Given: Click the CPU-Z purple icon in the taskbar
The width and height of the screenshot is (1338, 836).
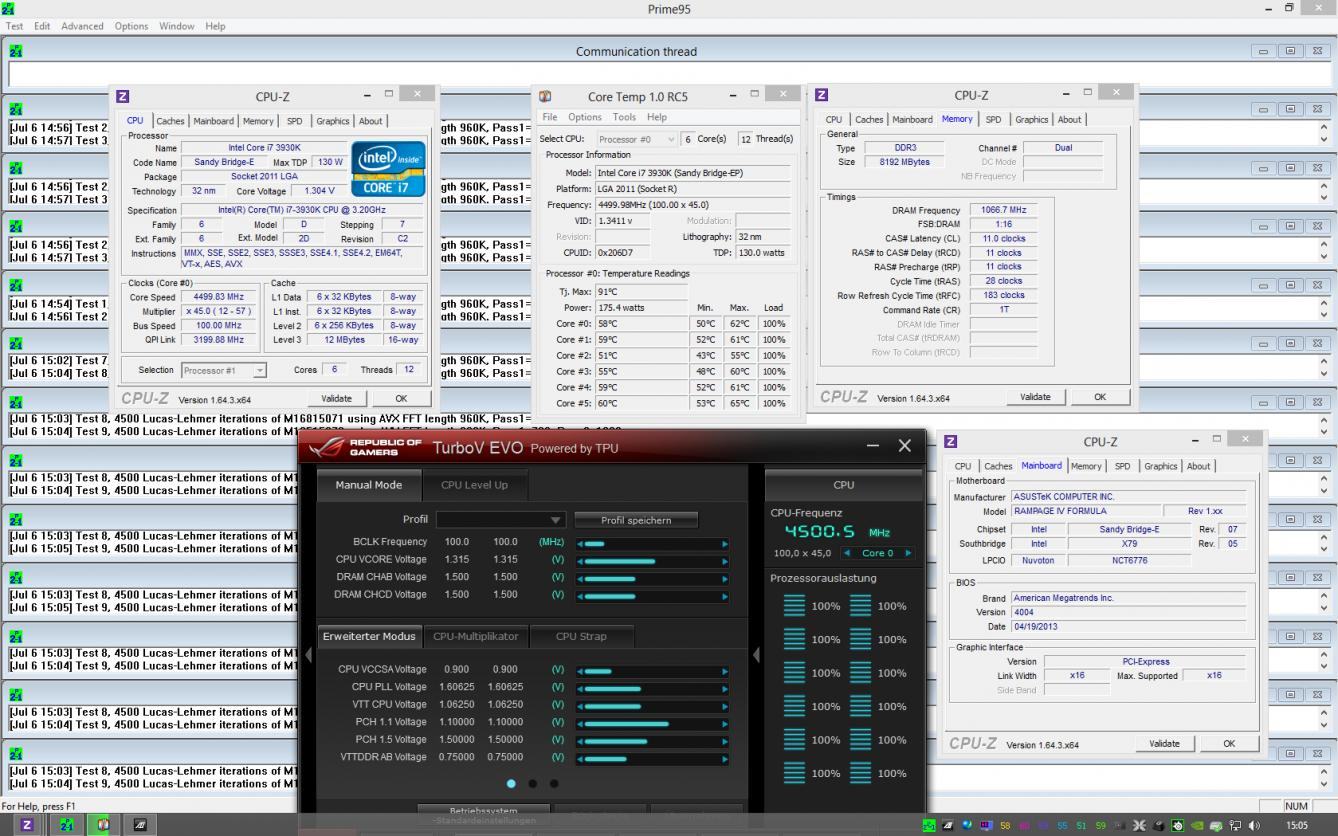Looking at the screenshot, I should point(27,825).
